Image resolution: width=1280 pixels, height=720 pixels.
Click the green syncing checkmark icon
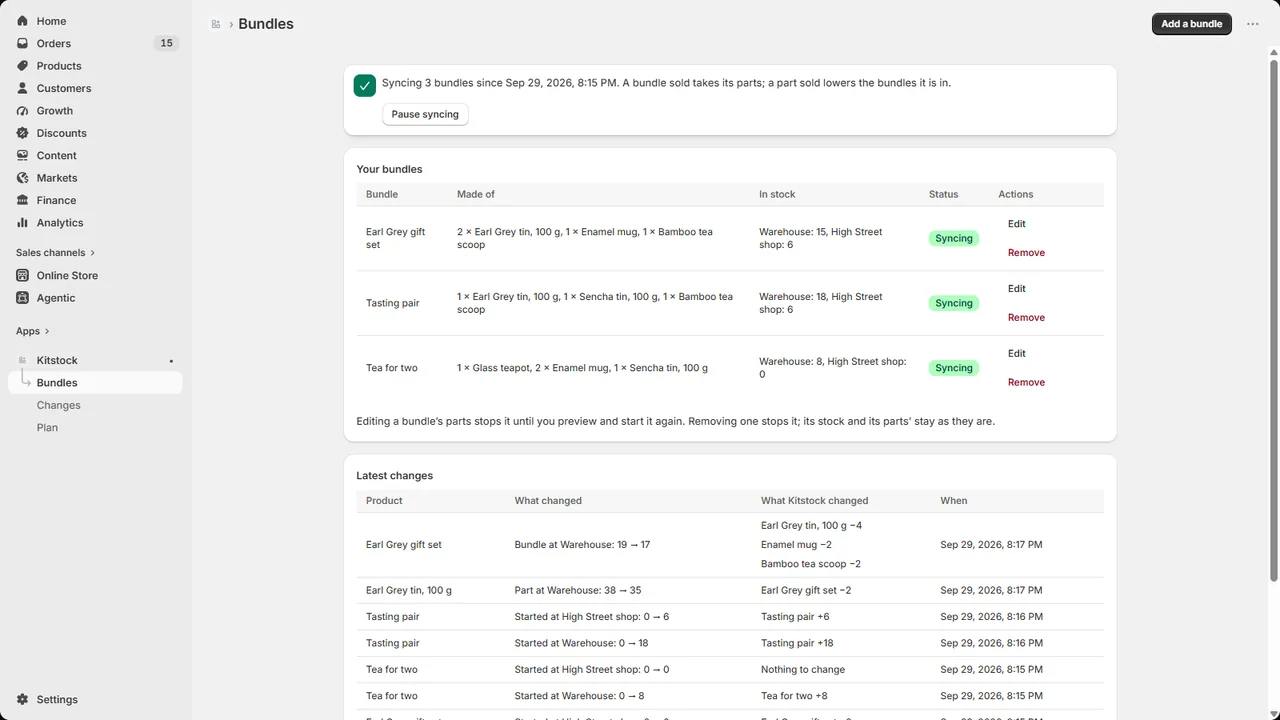click(x=365, y=86)
